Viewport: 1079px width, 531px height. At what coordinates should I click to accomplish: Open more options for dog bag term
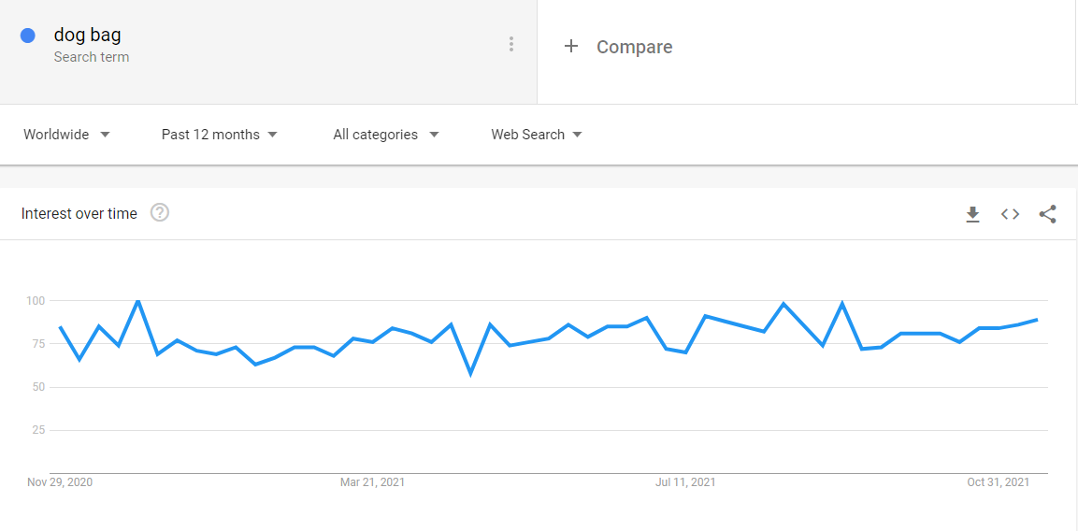(x=511, y=45)
